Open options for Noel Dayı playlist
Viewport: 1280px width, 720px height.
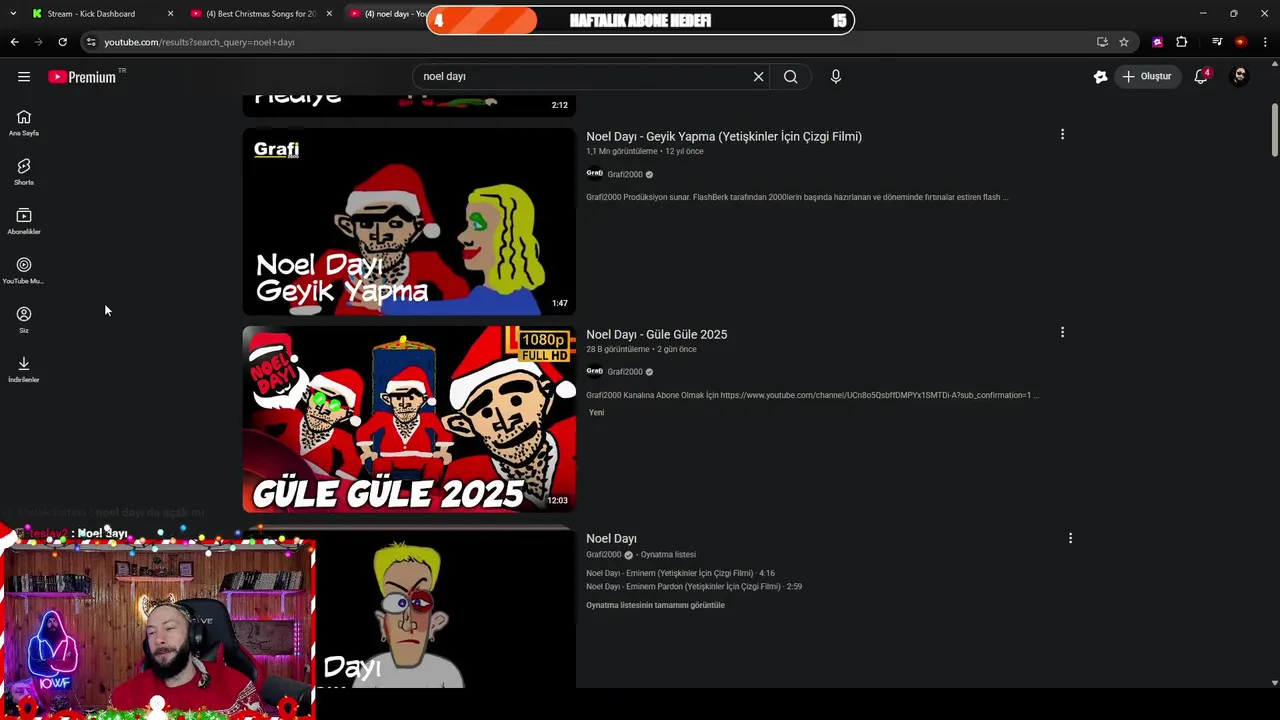pyautogui.click(x=1070, y=538)
